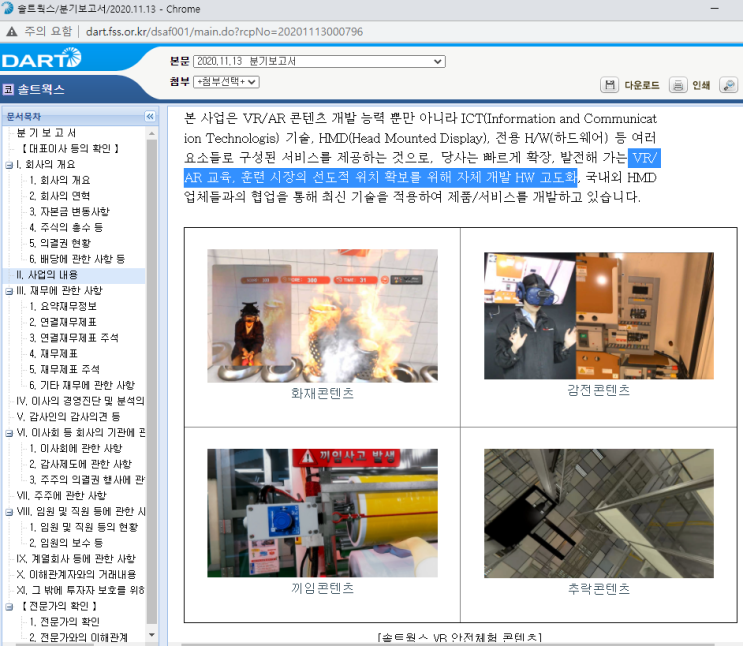This screenshot has width=743, height=646.
Task: Open 1. 요약재무정보 section
Action: coord(63,306)
